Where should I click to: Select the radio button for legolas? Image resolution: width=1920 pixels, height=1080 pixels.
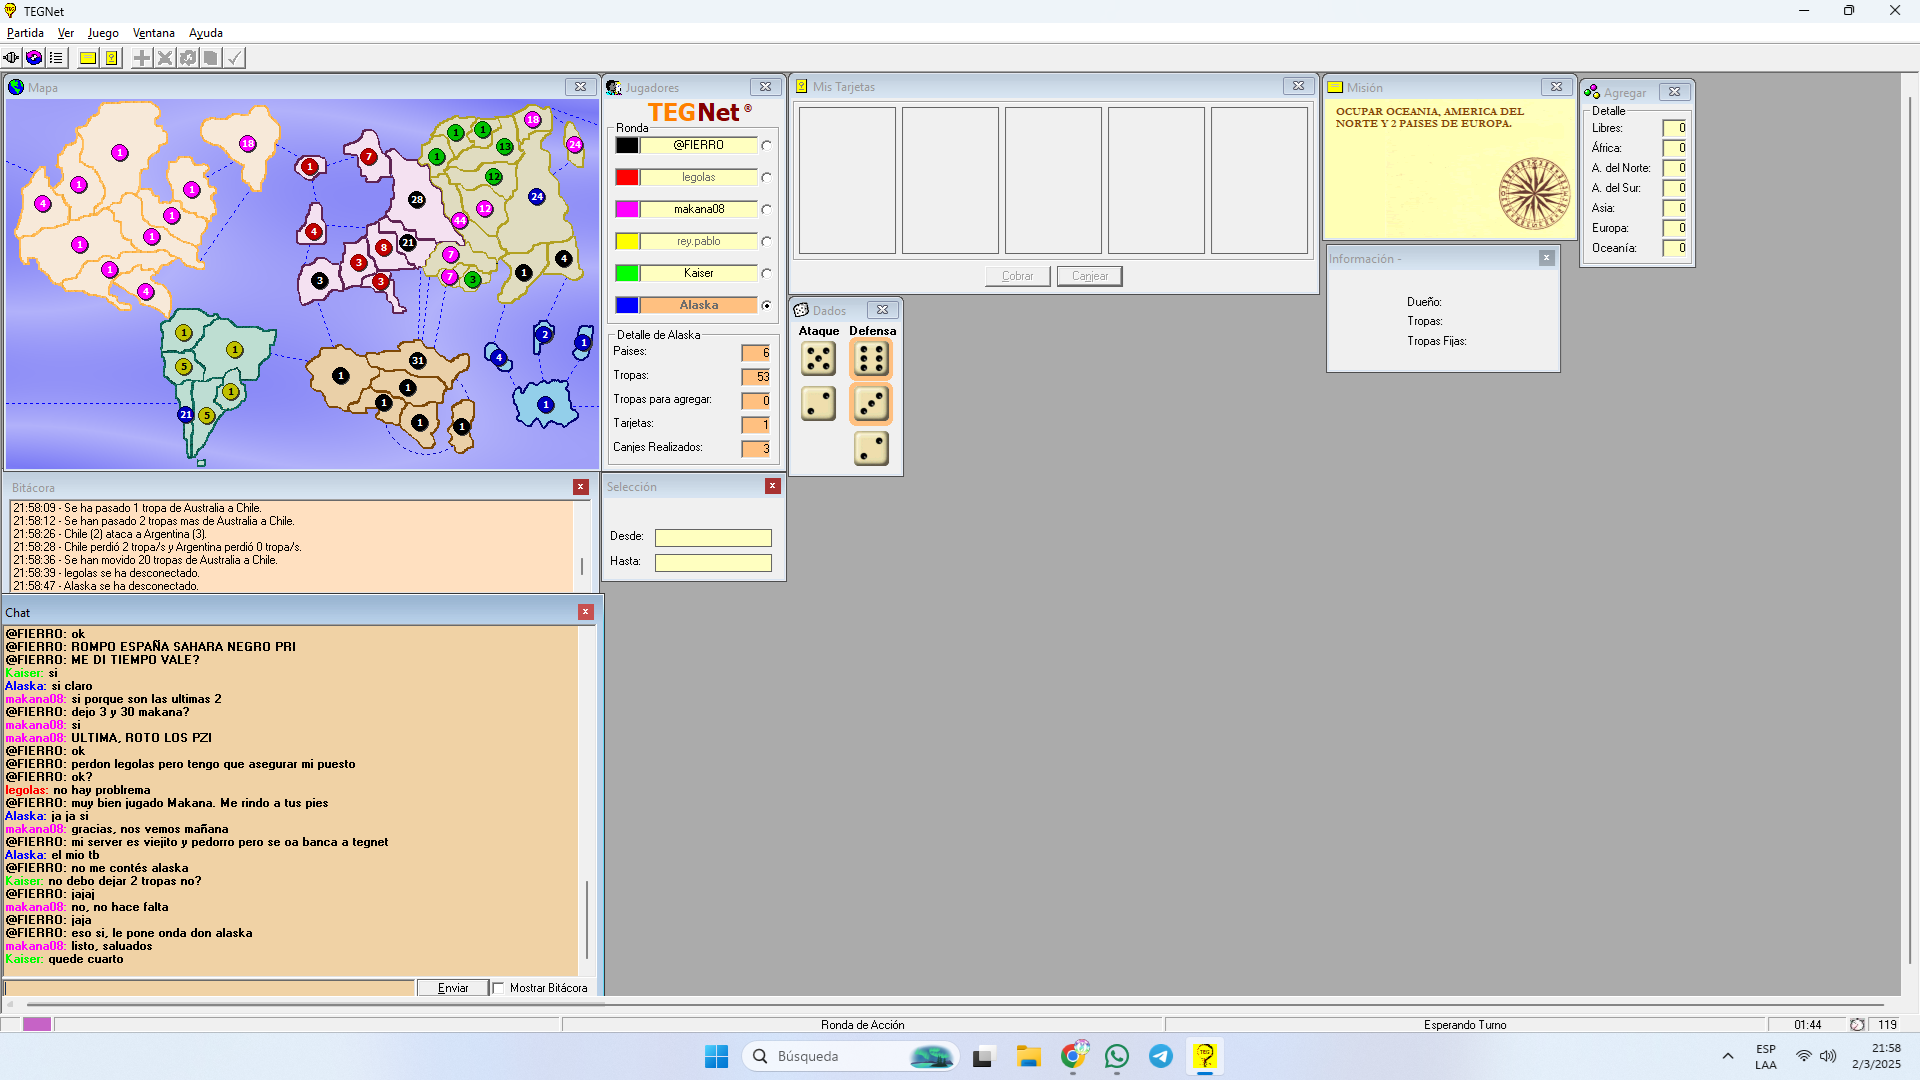(x=766, y=178)
